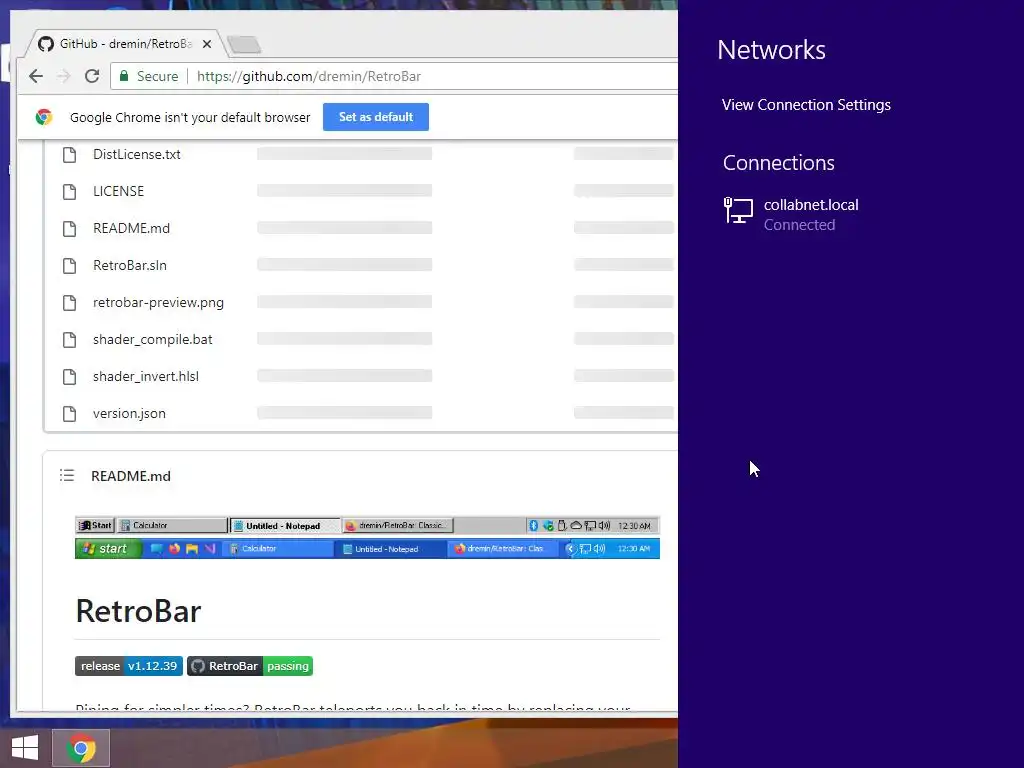This screenshot has height=768, width=1024.
Task: Open retrobar-preview.png file
Action: 158,302
